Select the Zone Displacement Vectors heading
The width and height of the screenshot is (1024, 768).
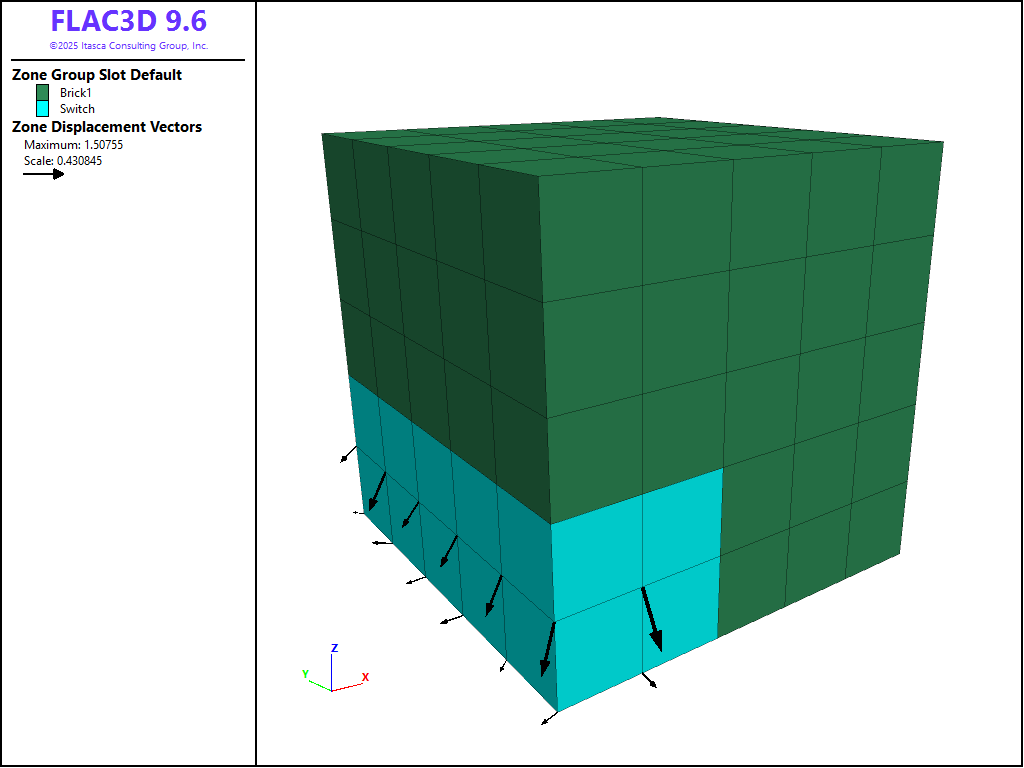point(106,127)
